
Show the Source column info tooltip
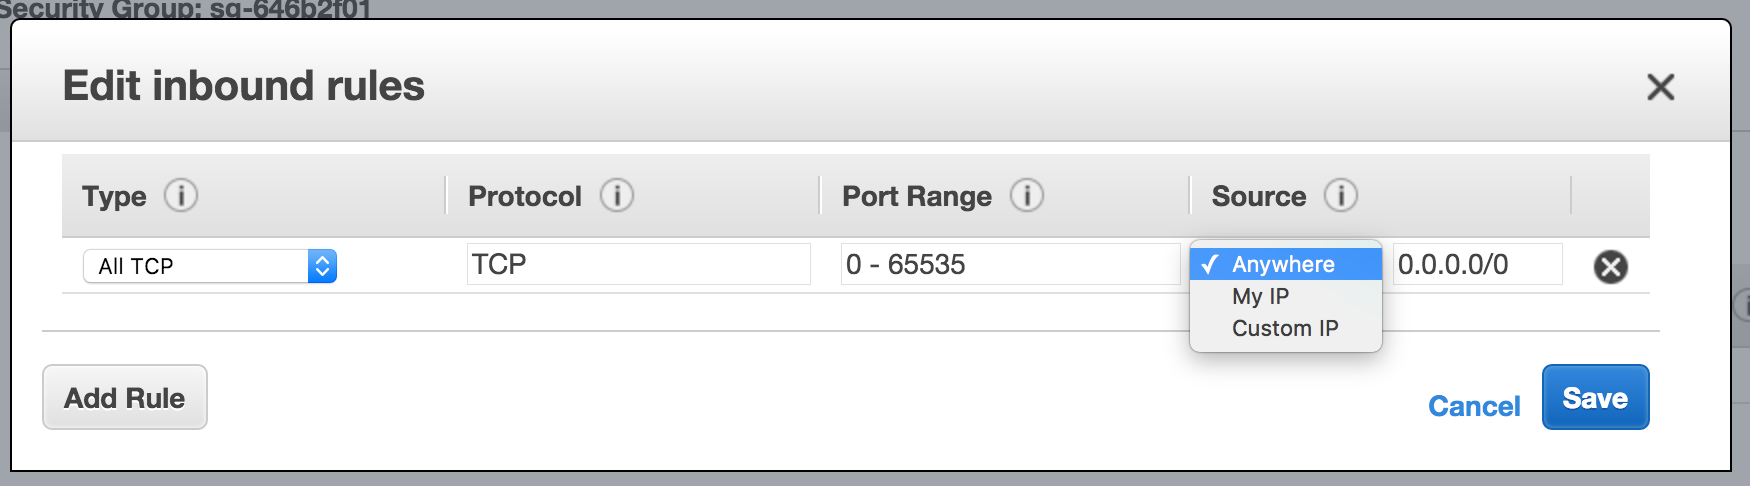tap(1341, 195)
